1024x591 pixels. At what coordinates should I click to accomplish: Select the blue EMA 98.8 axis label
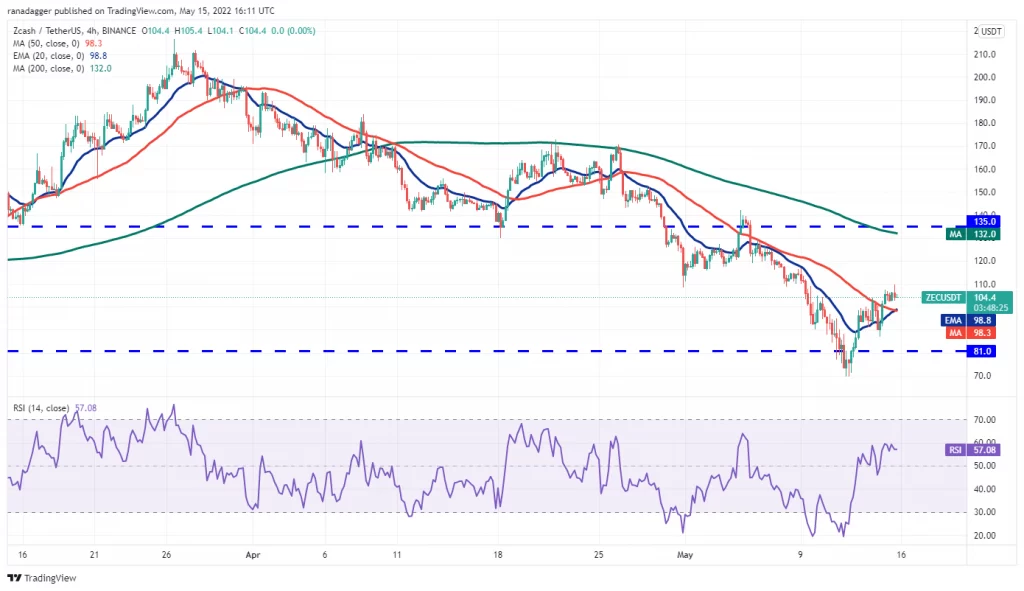970,320
